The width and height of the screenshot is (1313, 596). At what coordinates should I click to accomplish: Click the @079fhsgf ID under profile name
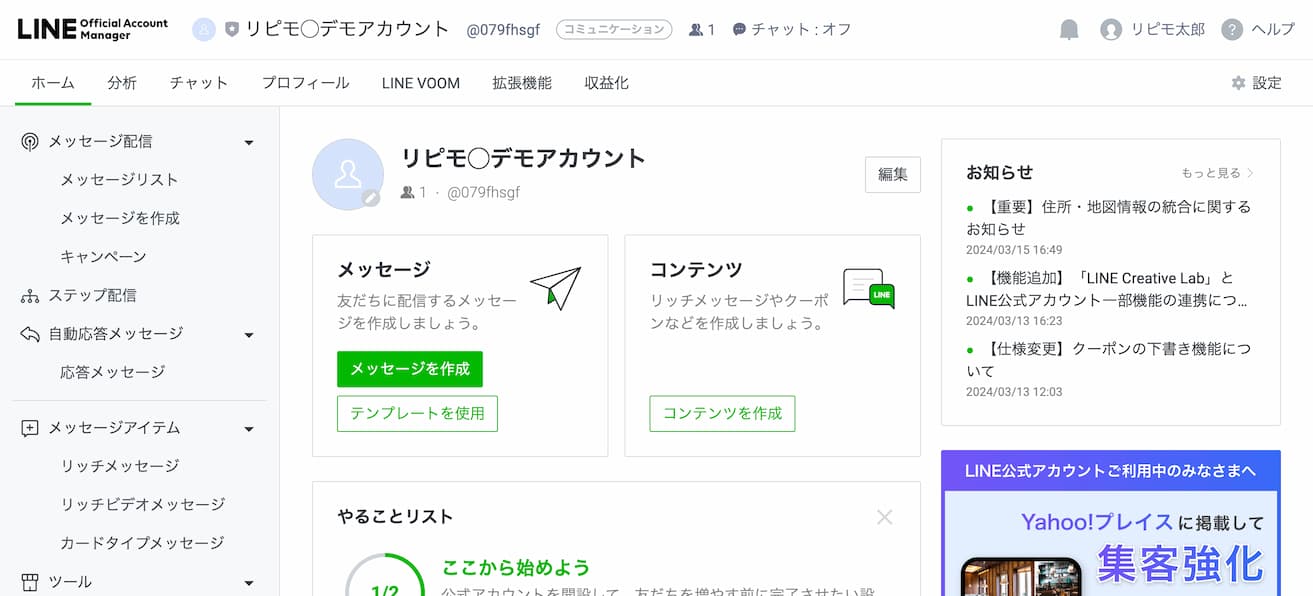click(483, 193)
